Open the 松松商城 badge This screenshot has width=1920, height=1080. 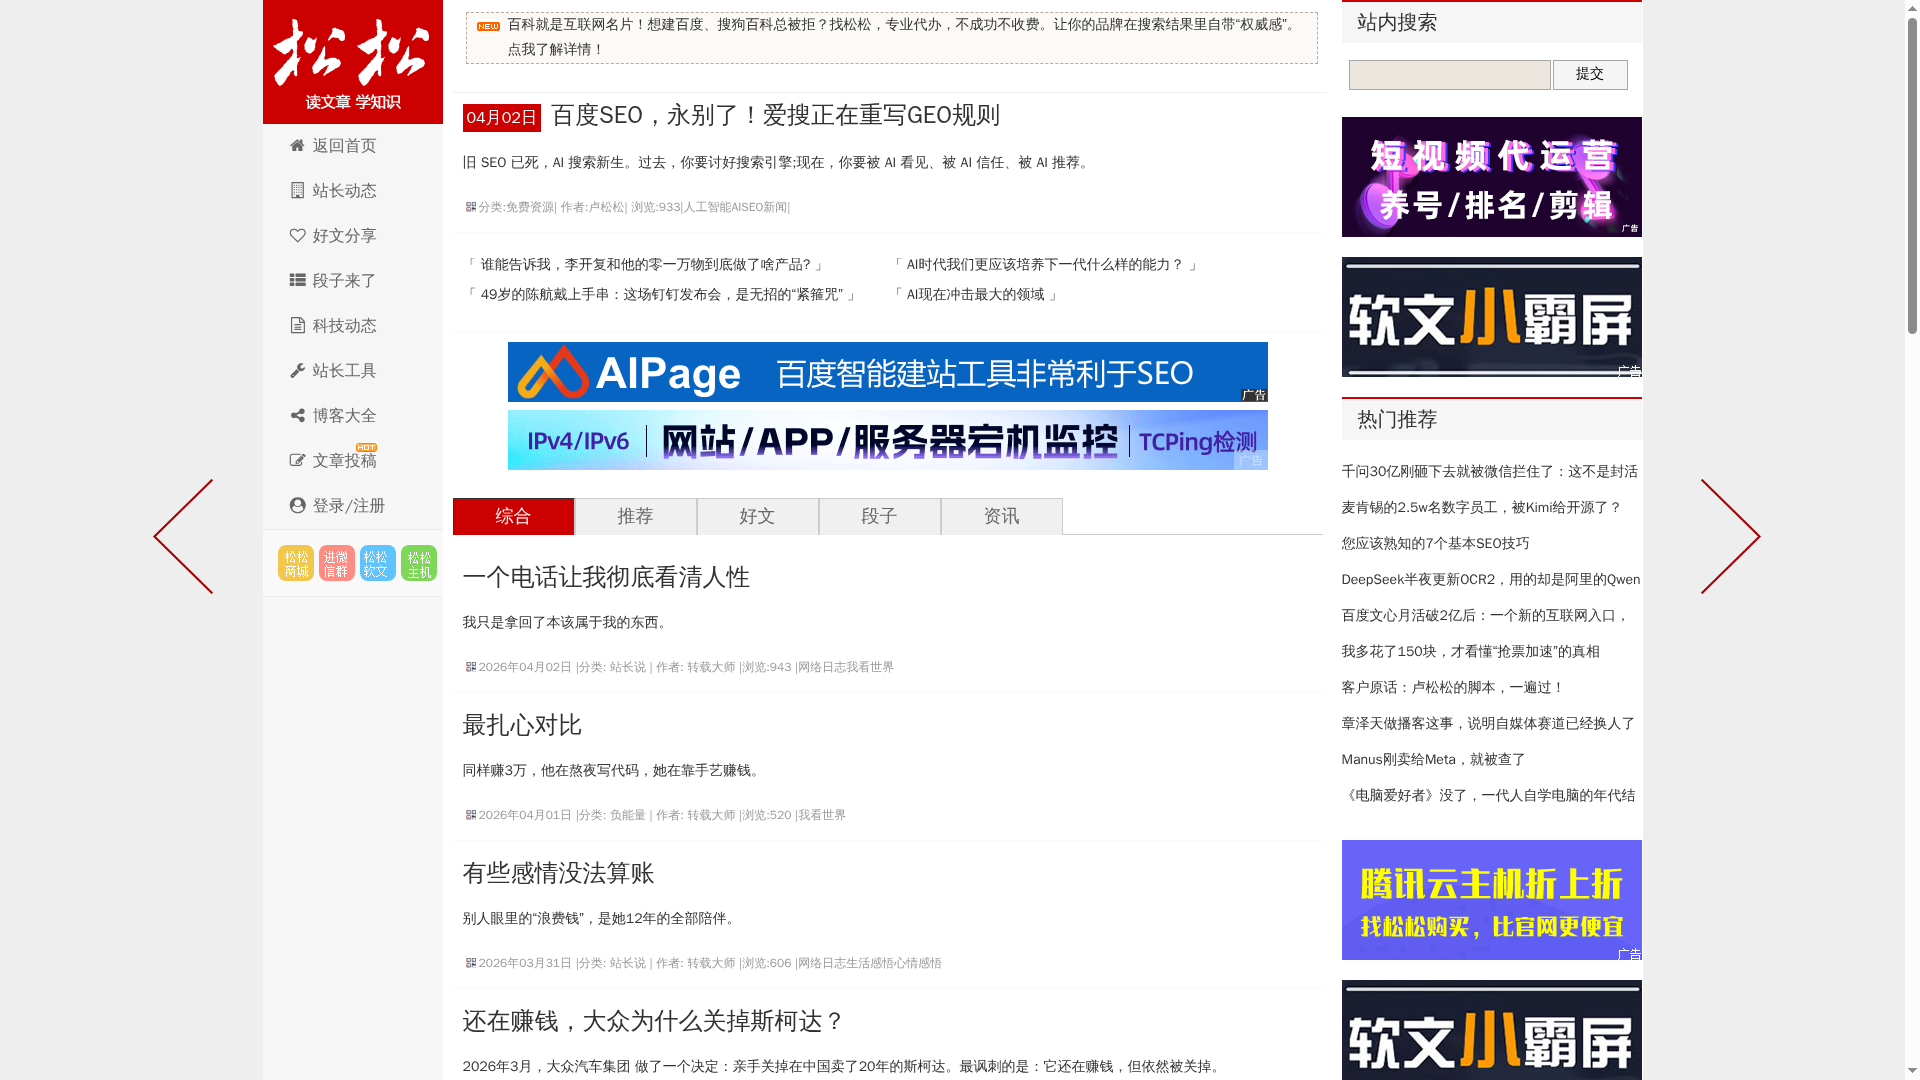pos(295,562)
